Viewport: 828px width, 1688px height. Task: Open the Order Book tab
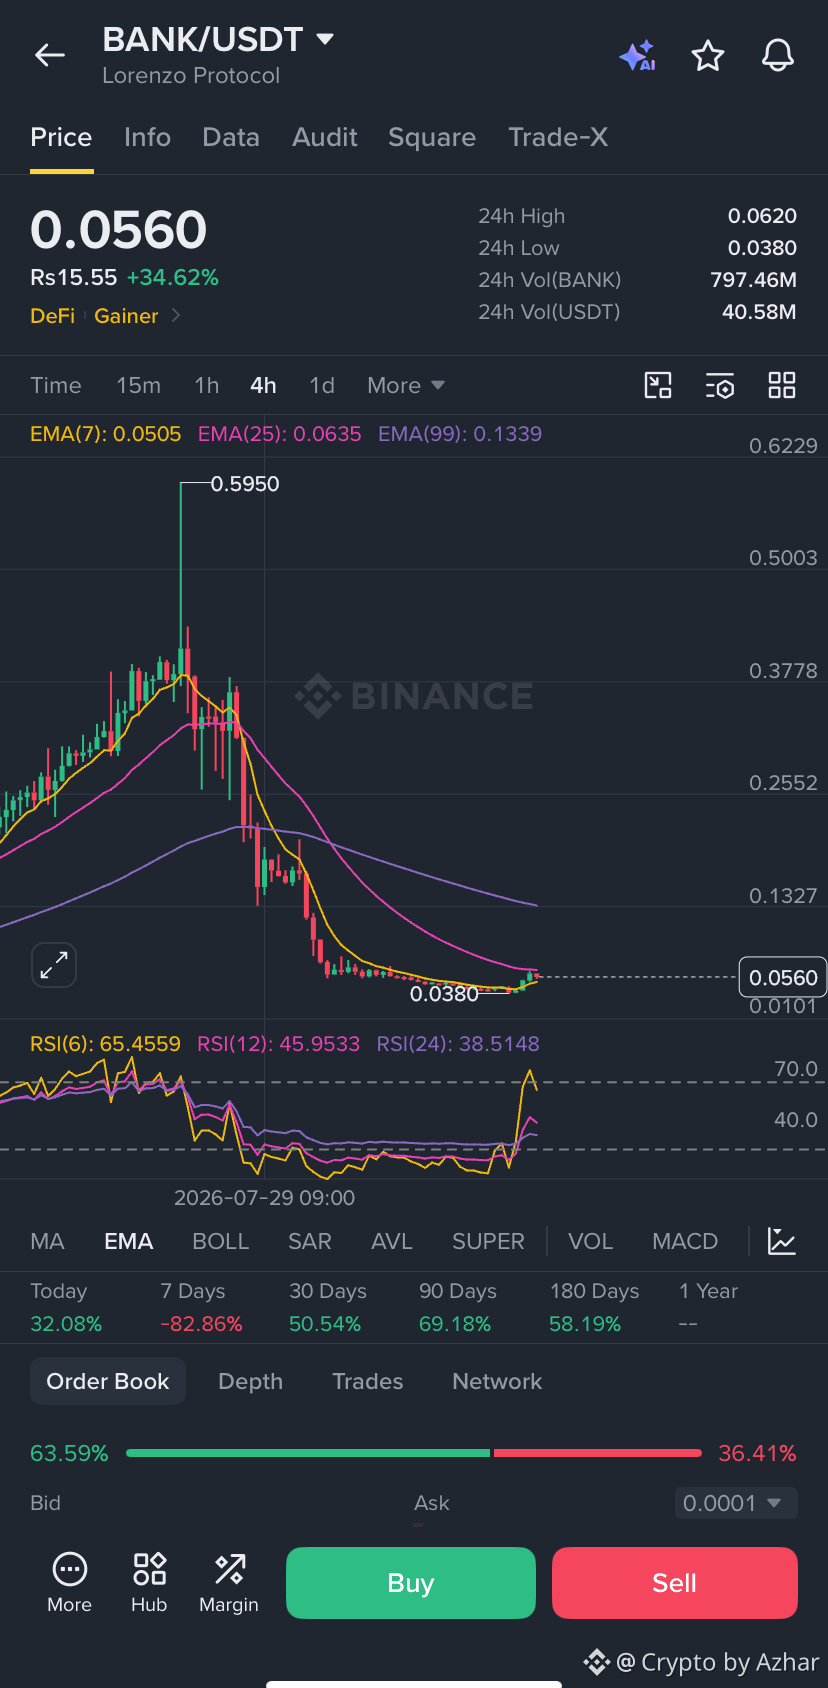pyautogui.click(x=108, y=1381)
